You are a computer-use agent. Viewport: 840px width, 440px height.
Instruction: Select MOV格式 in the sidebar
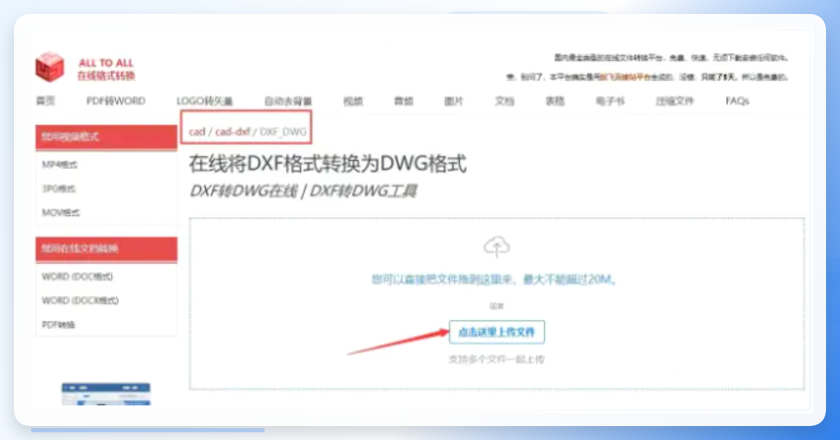61,213
